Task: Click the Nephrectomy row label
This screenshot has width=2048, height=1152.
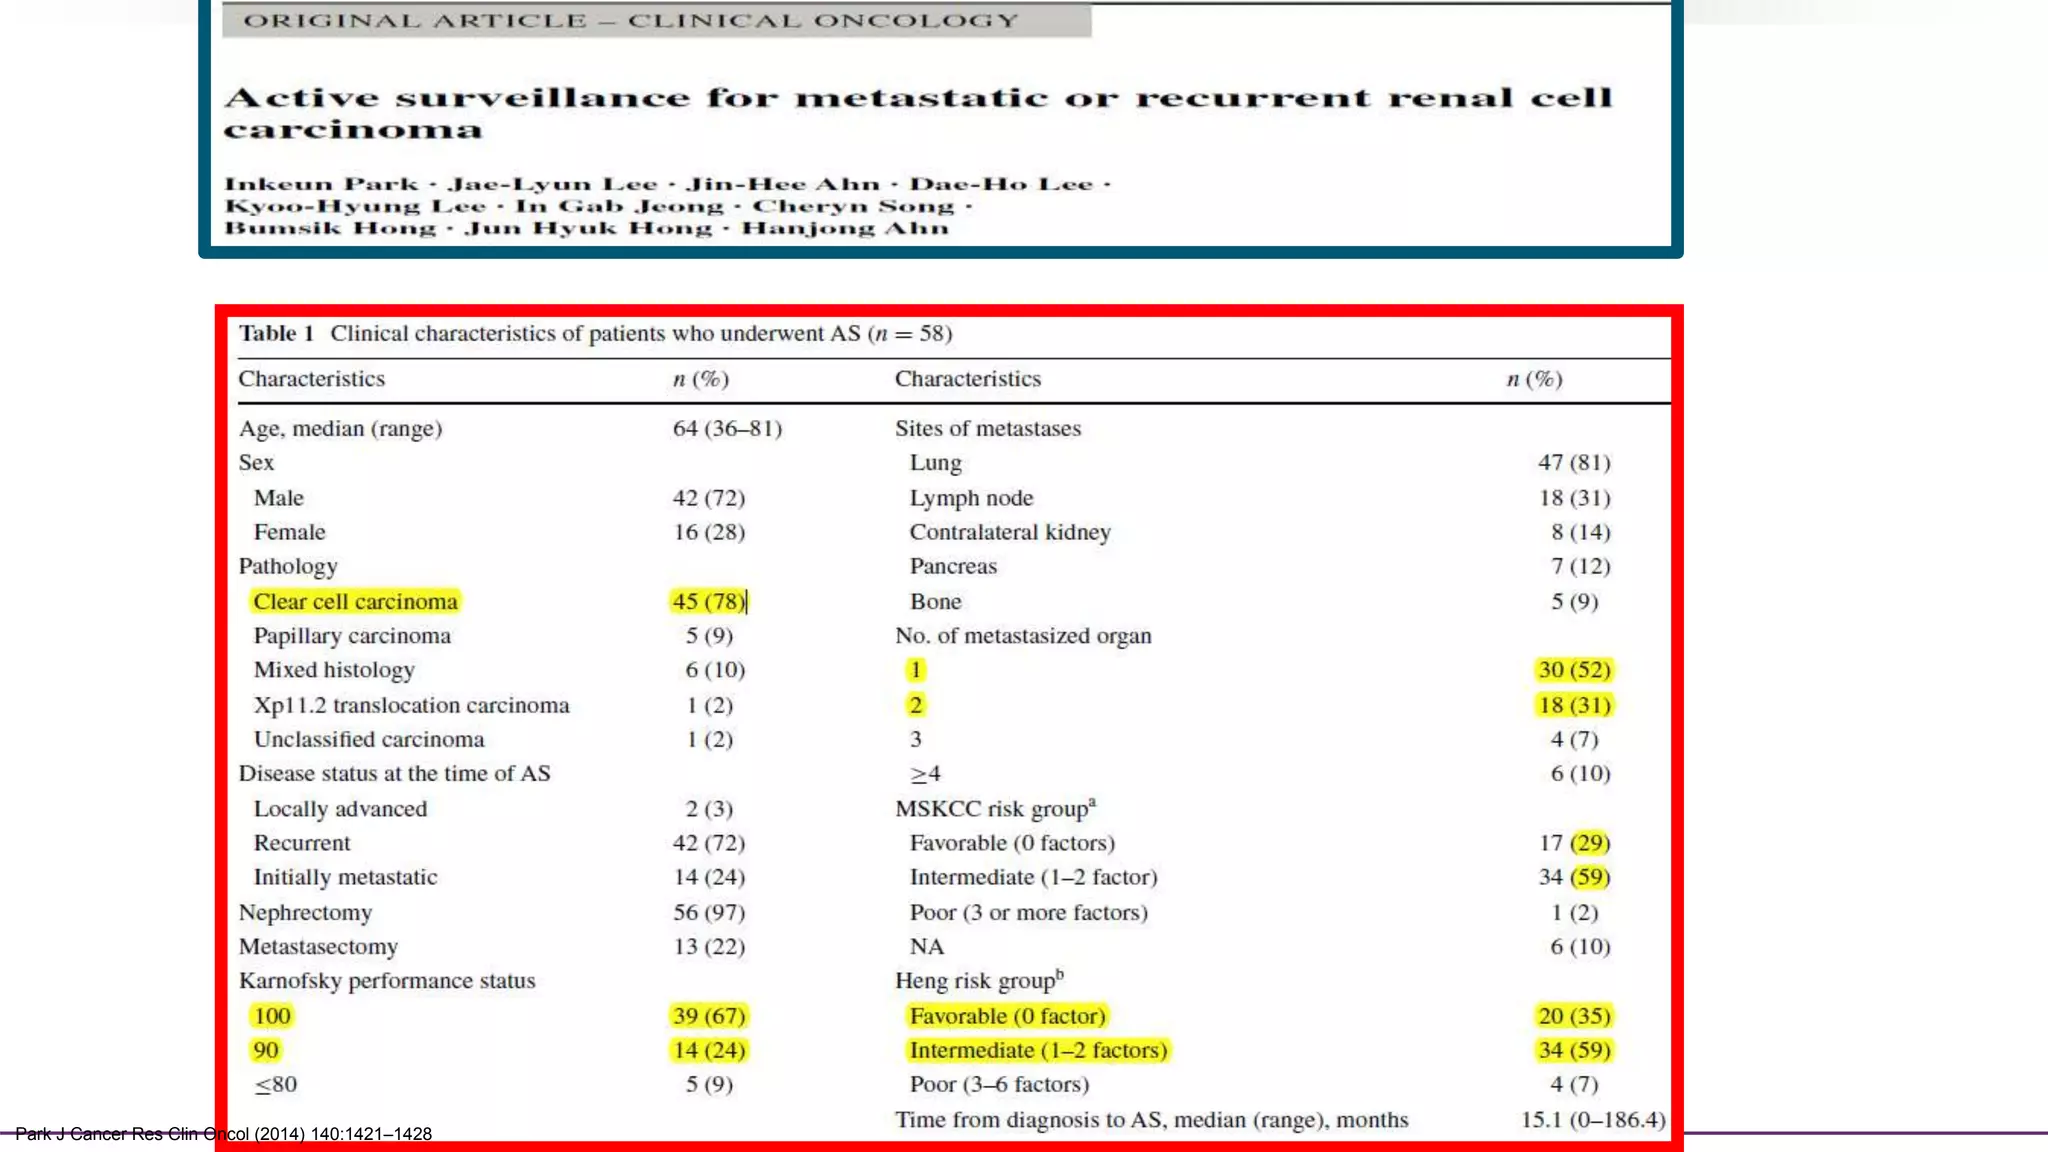Action: tap(305, 912)
